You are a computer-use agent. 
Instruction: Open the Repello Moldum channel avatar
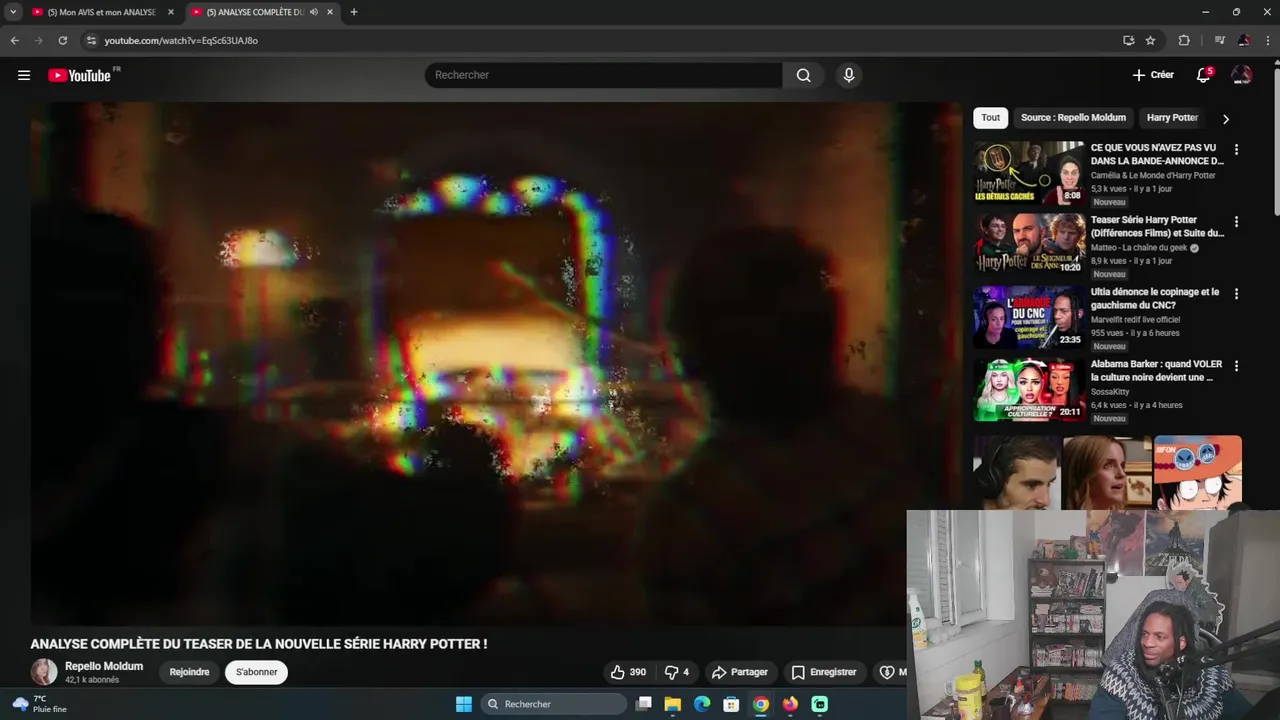tap(44, 672)
